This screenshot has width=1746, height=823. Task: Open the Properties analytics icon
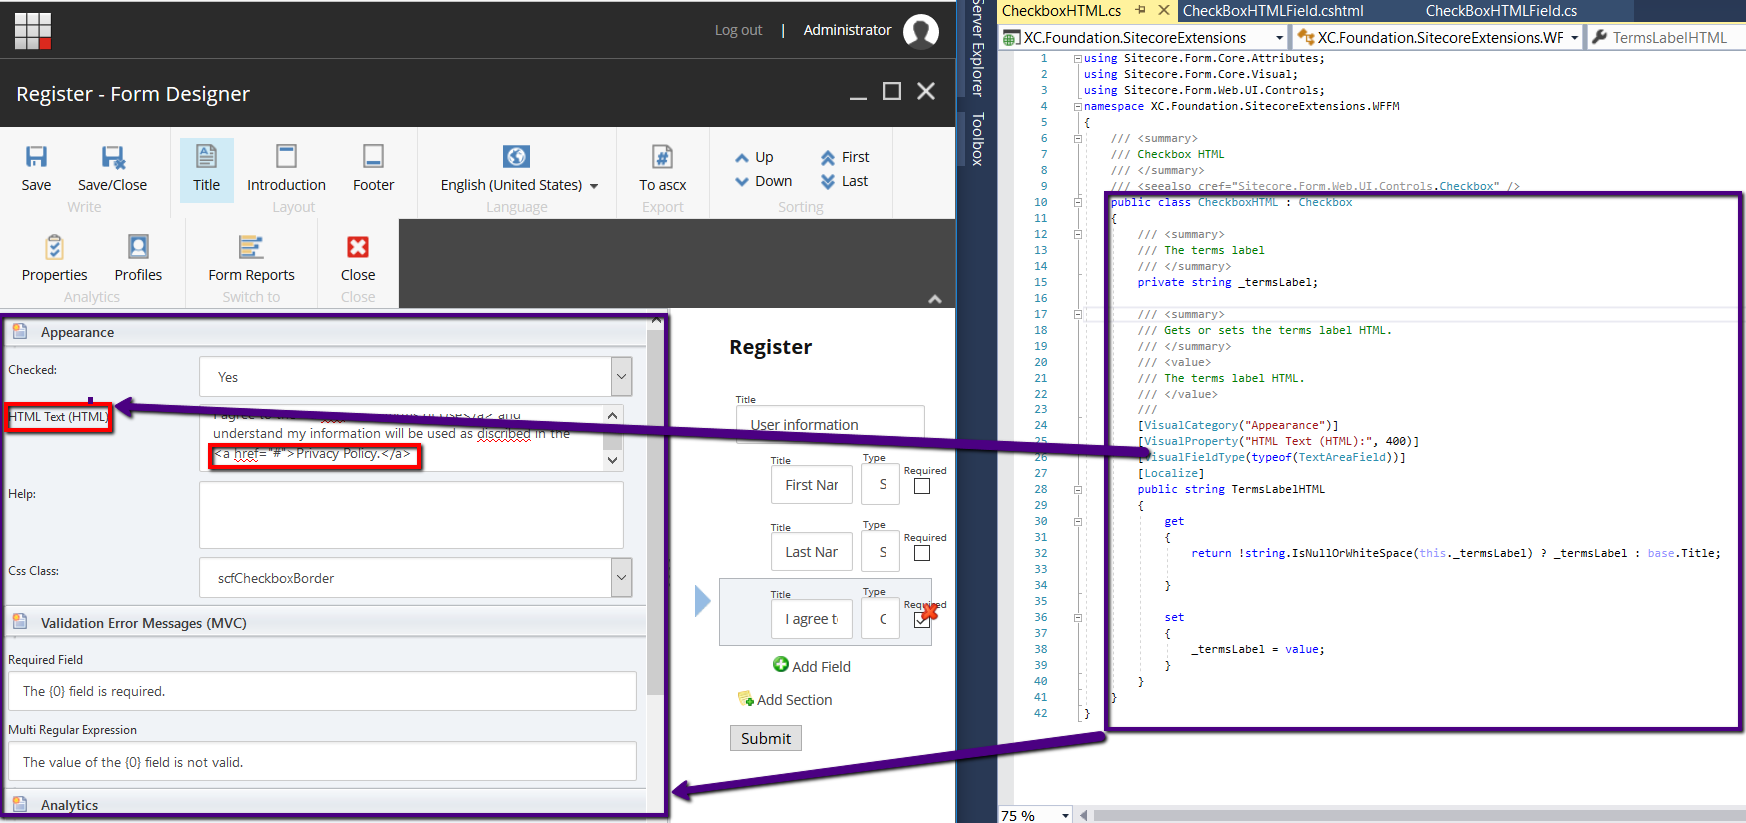point(54,246)
